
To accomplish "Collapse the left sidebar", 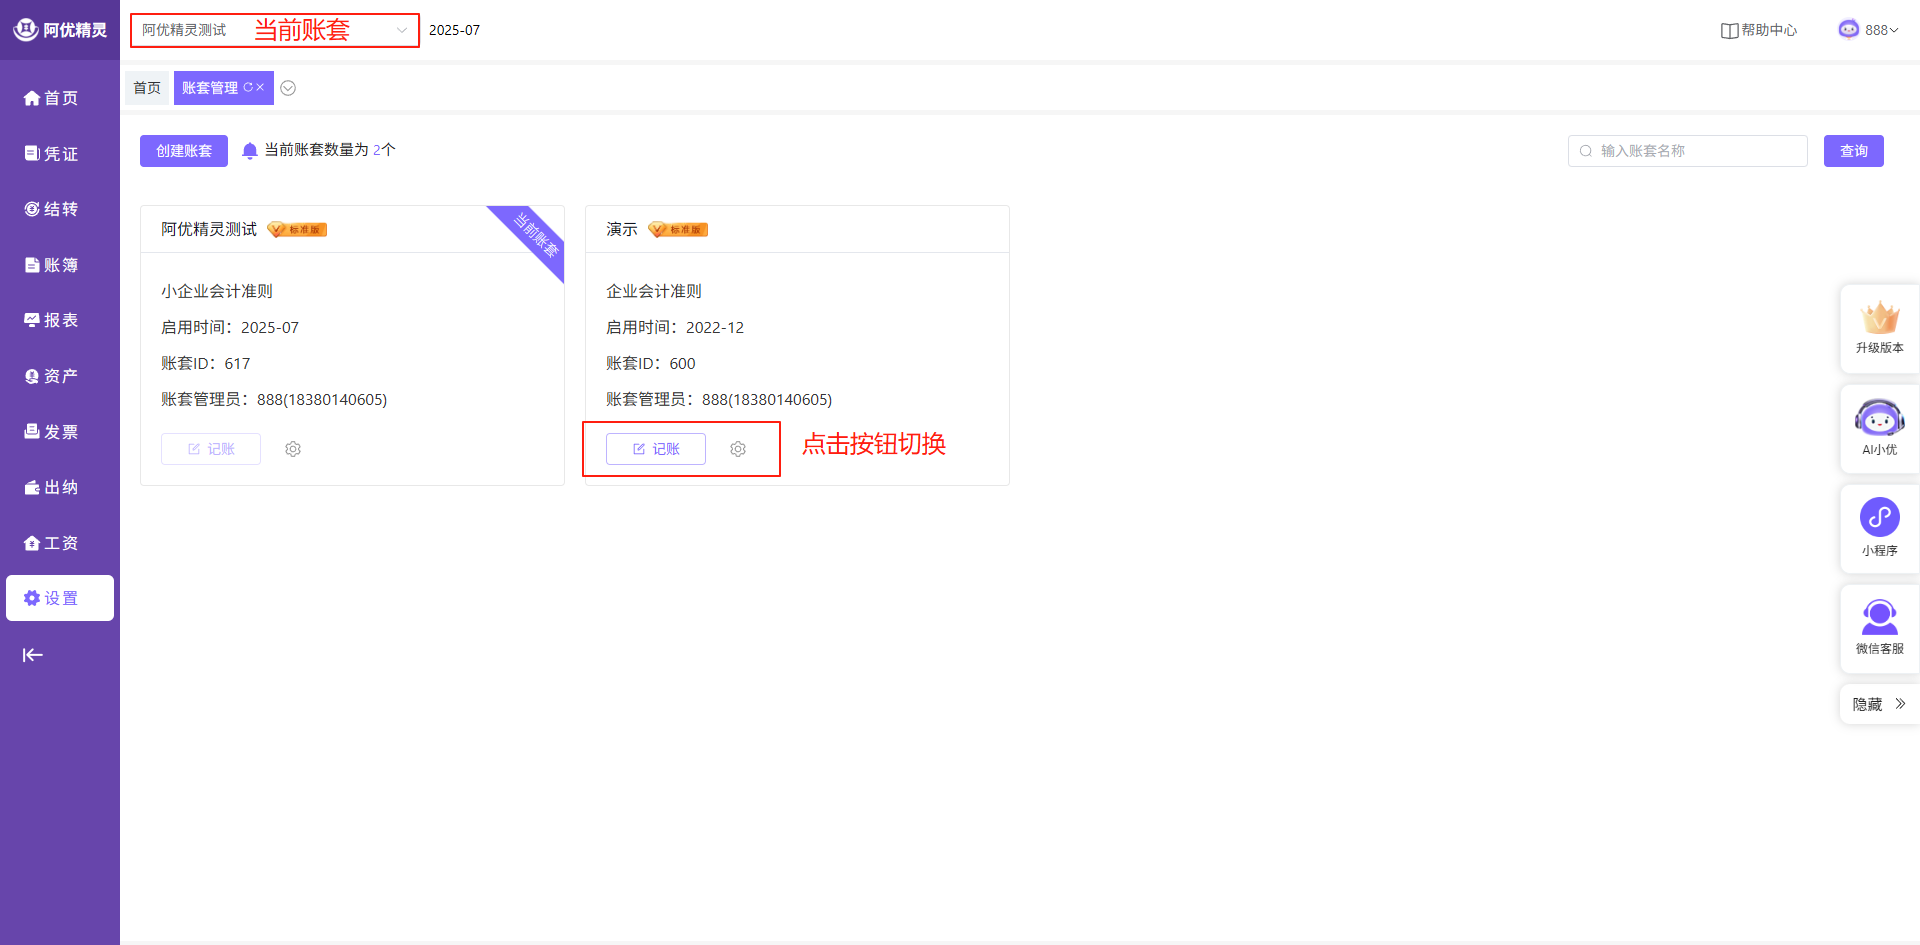I will point(33,655).
